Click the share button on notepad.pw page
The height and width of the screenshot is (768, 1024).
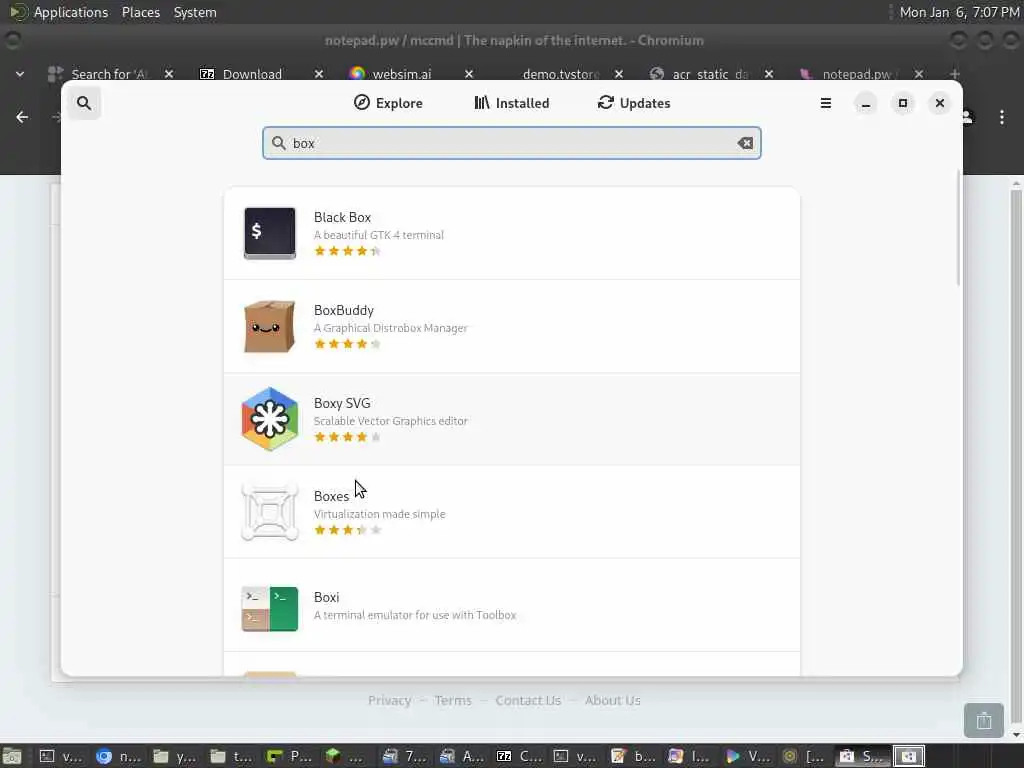pyautogui.click(x=984, y=721)
